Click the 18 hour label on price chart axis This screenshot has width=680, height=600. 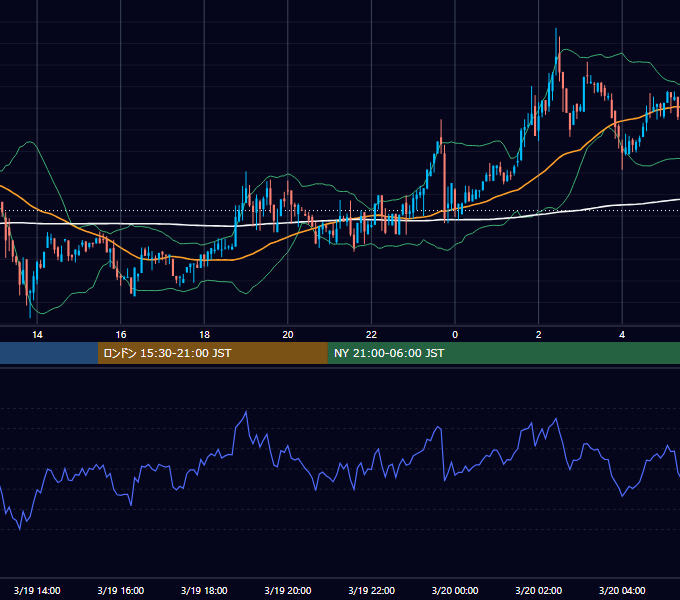204,335
